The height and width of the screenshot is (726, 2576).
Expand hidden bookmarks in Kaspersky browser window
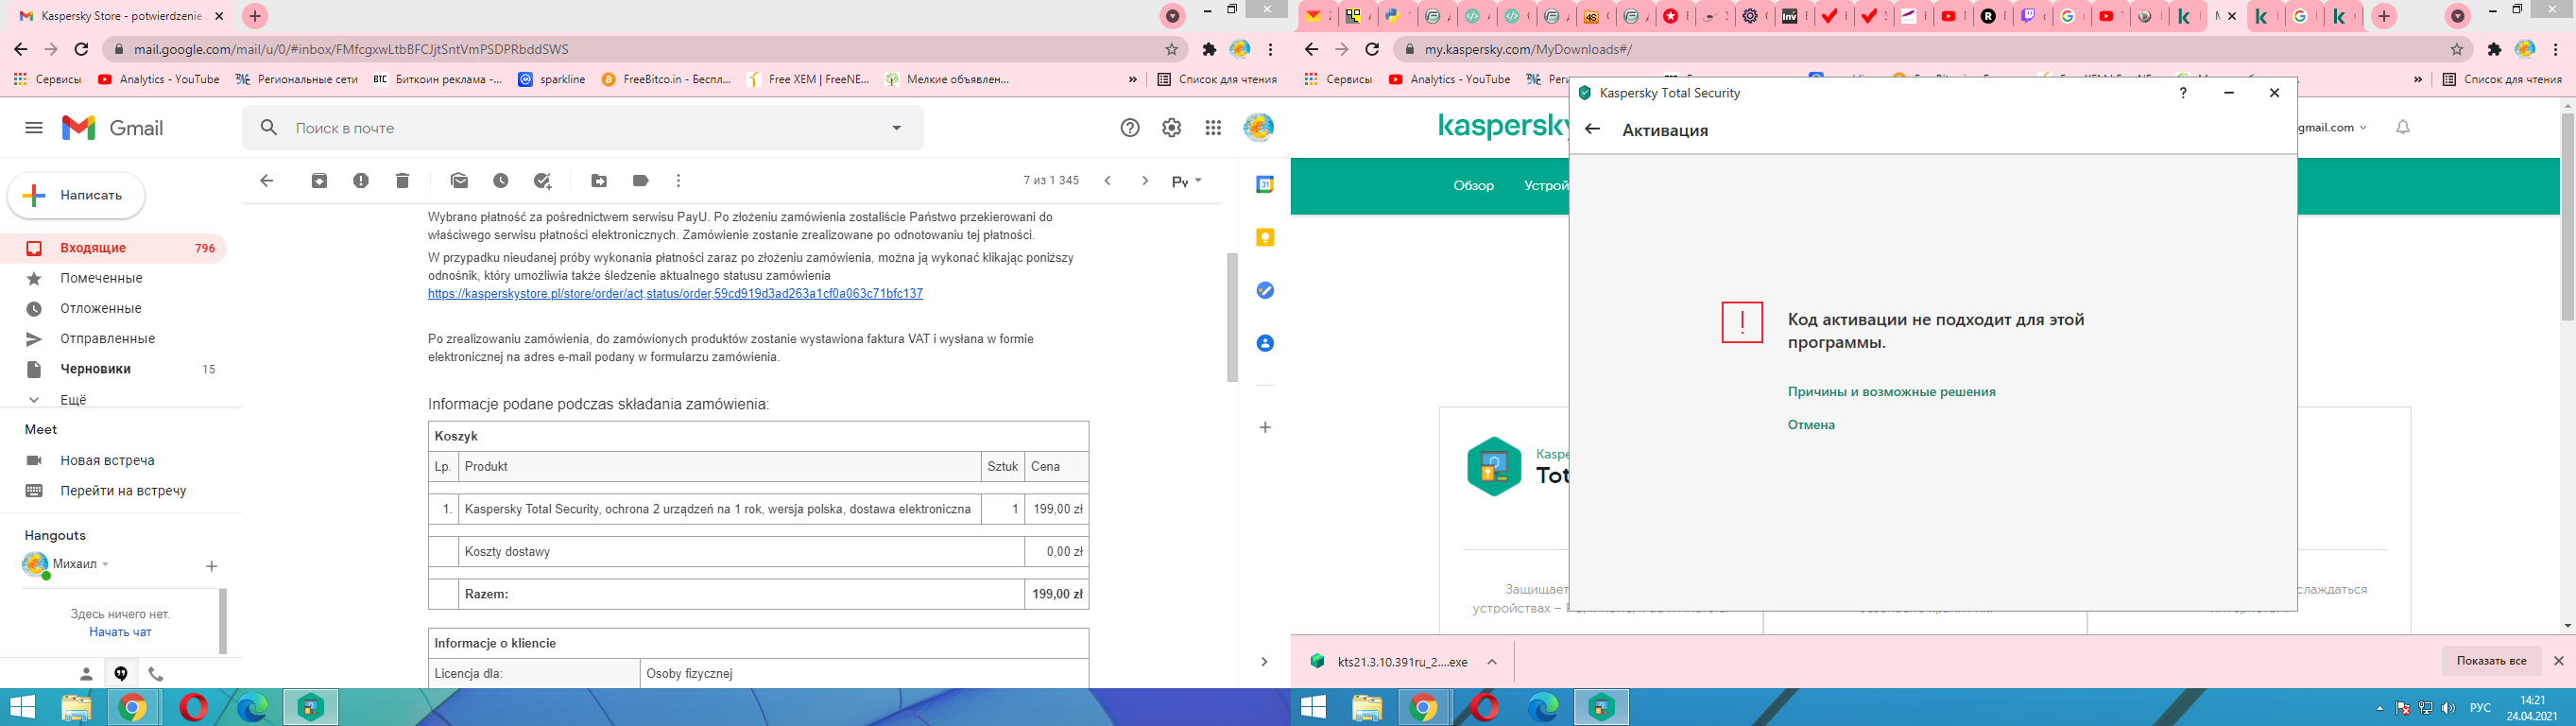pyautogui.click(x=2418, y=79)
